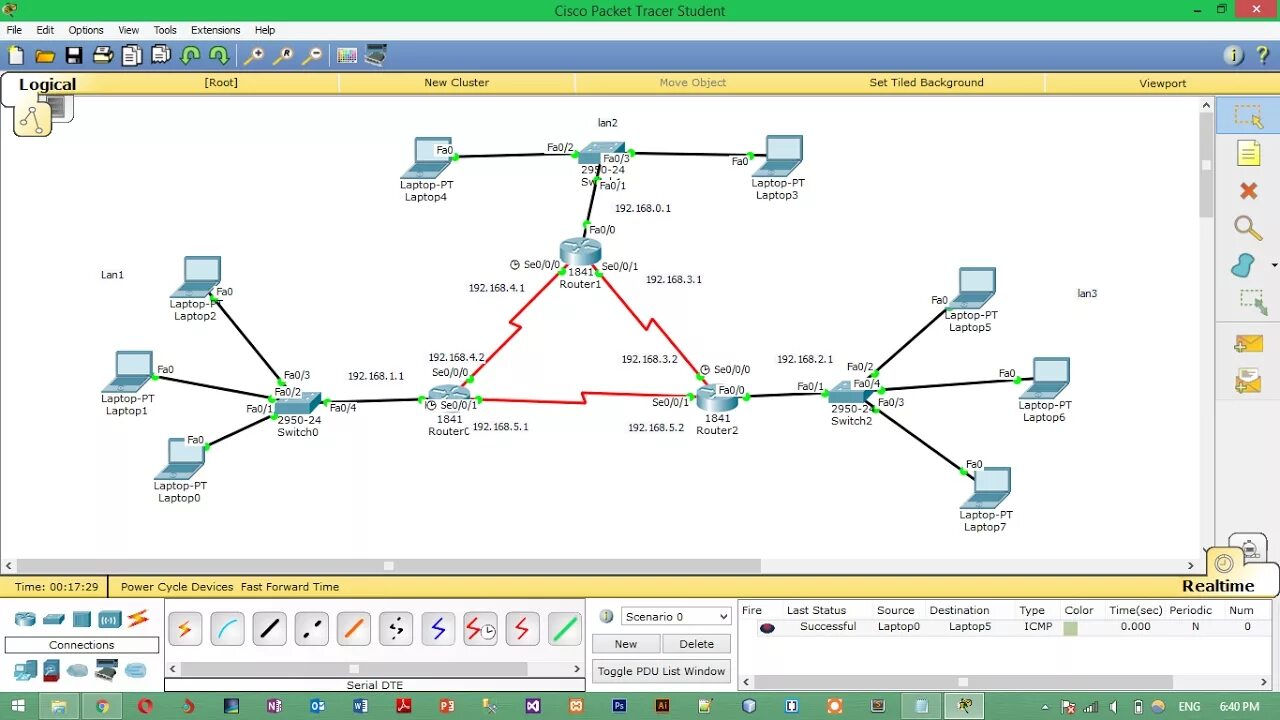Choose automatic connection type

click(185, 629)
